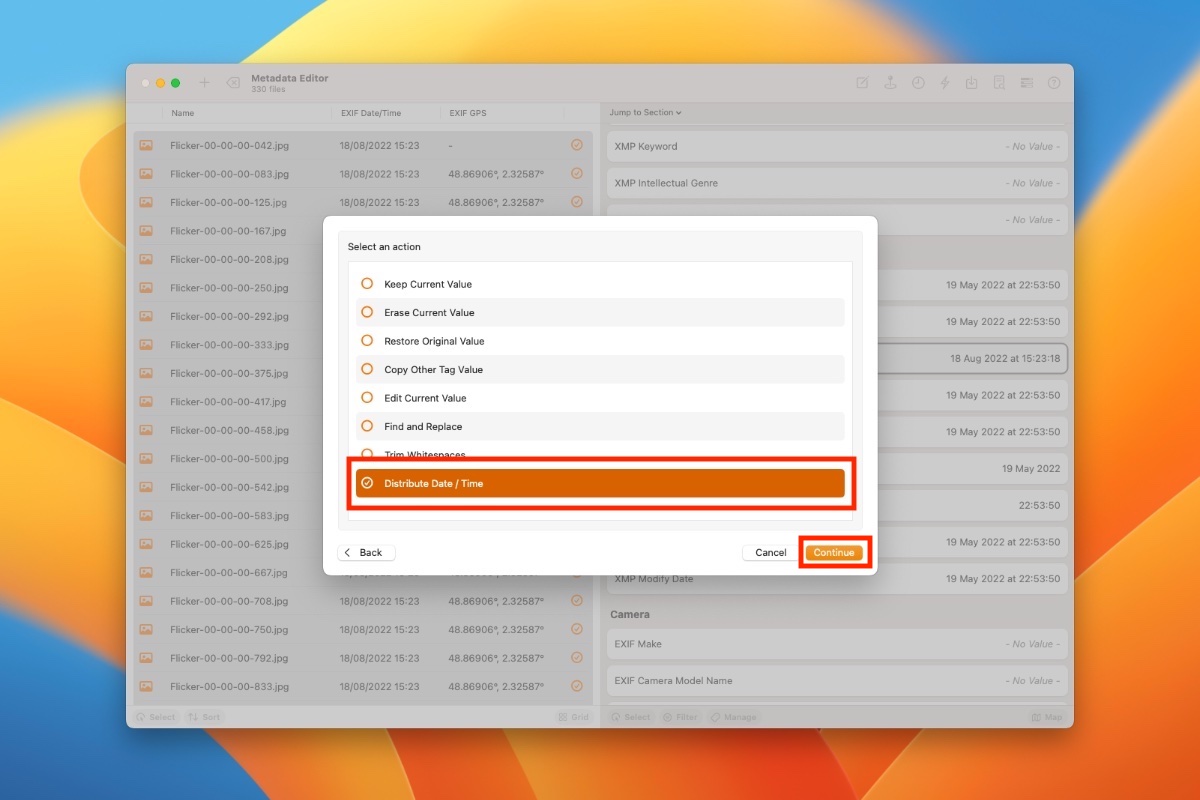
Task: Click the EXIF Make field
Action: point(837,644)
